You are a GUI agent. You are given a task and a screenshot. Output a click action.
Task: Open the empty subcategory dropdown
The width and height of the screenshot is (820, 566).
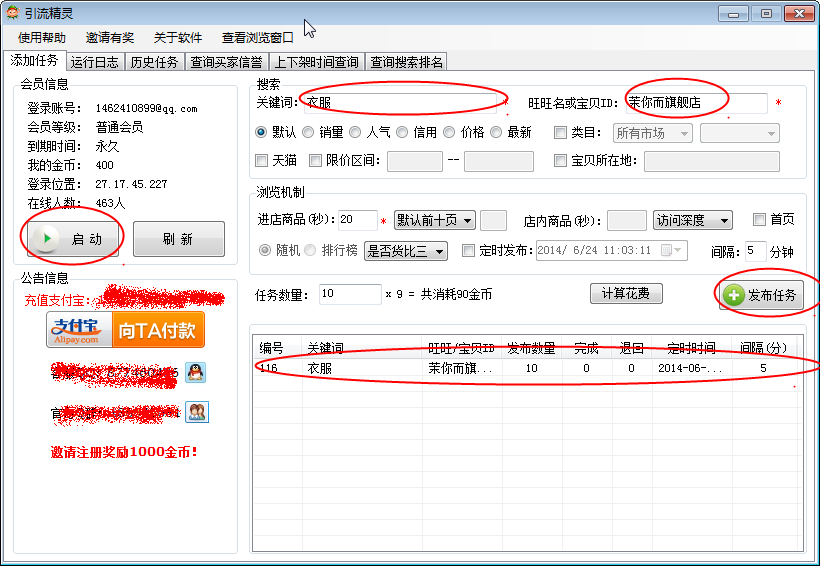[740, 133]
